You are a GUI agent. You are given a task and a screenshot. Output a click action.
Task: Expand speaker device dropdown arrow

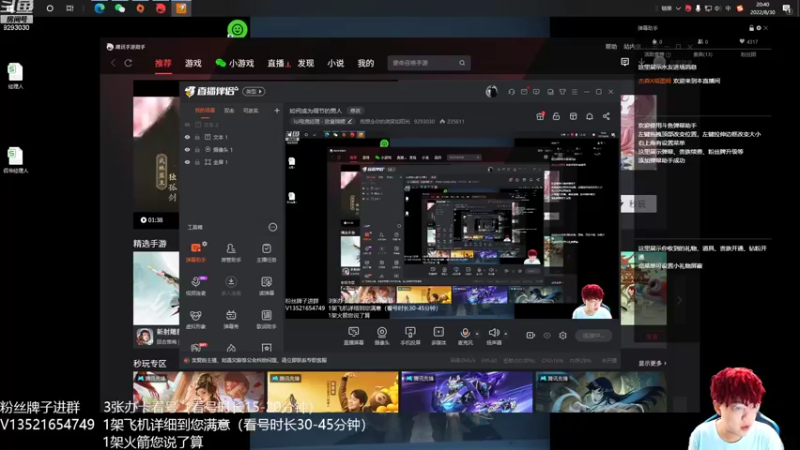(506, 334)
